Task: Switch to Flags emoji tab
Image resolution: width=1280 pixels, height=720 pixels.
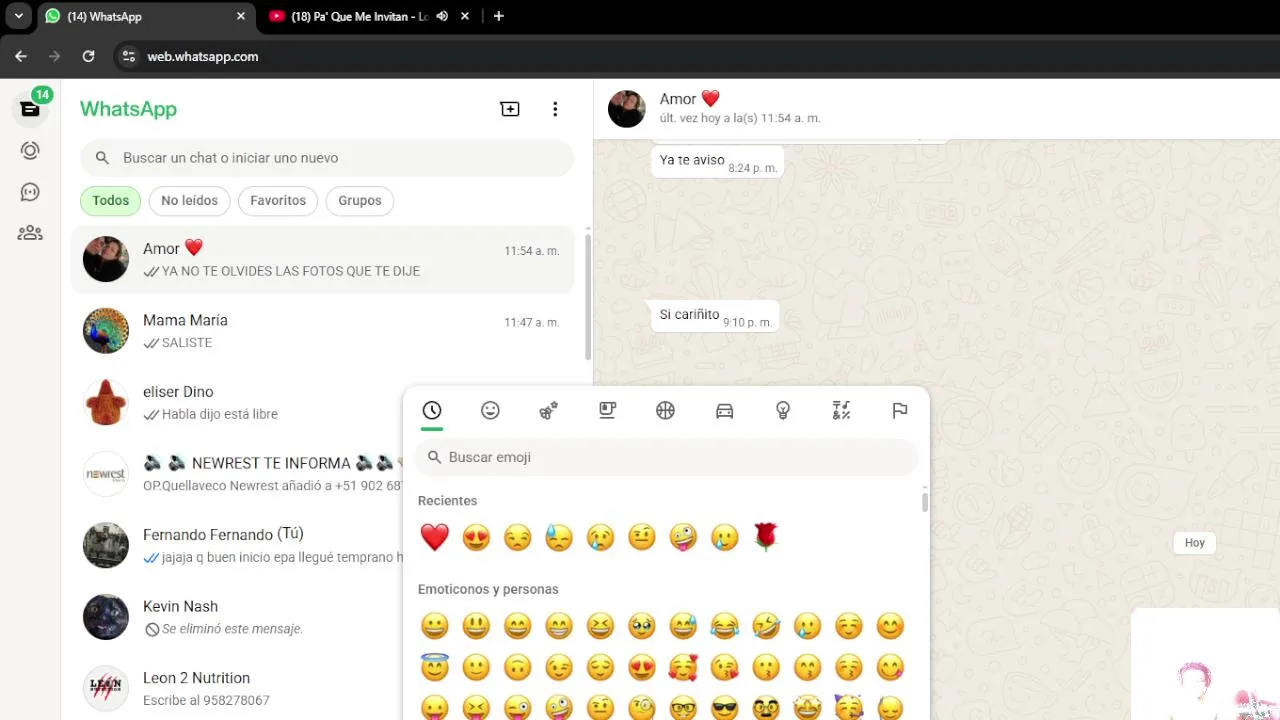Action: (x=900, y=410)
